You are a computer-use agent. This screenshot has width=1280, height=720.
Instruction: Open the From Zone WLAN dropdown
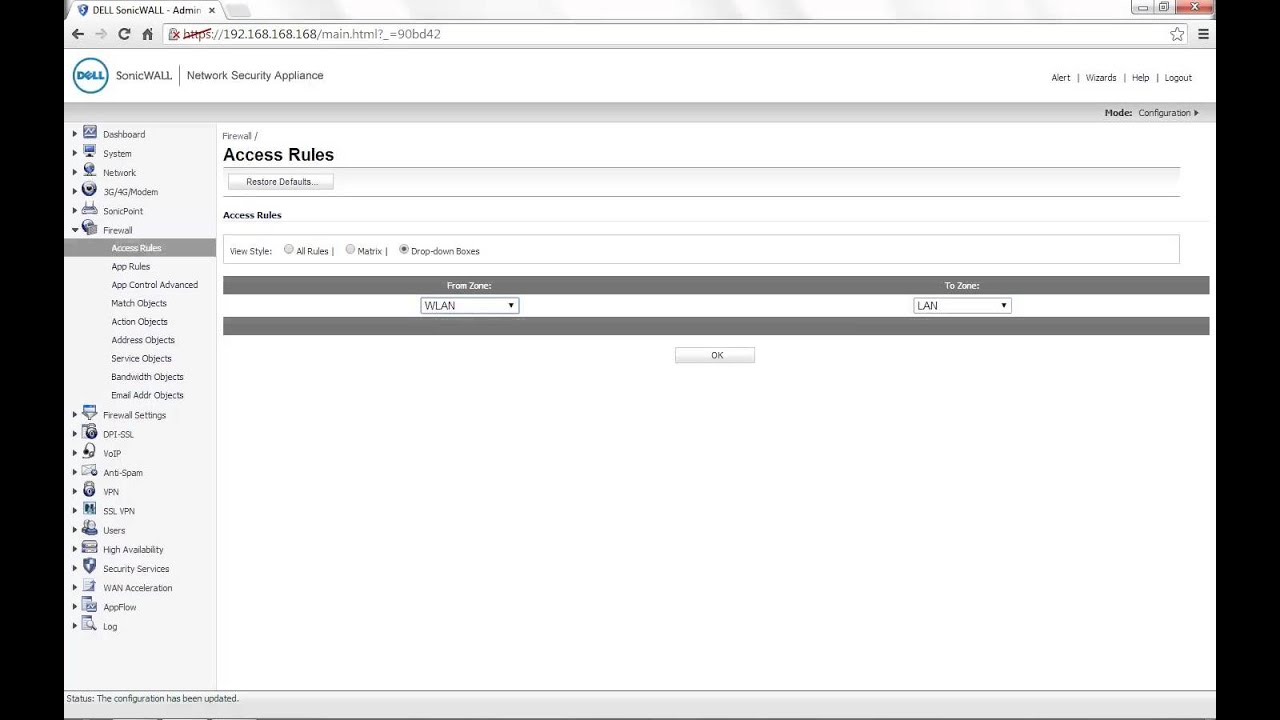pyautogui.click(x=469, y=306)
